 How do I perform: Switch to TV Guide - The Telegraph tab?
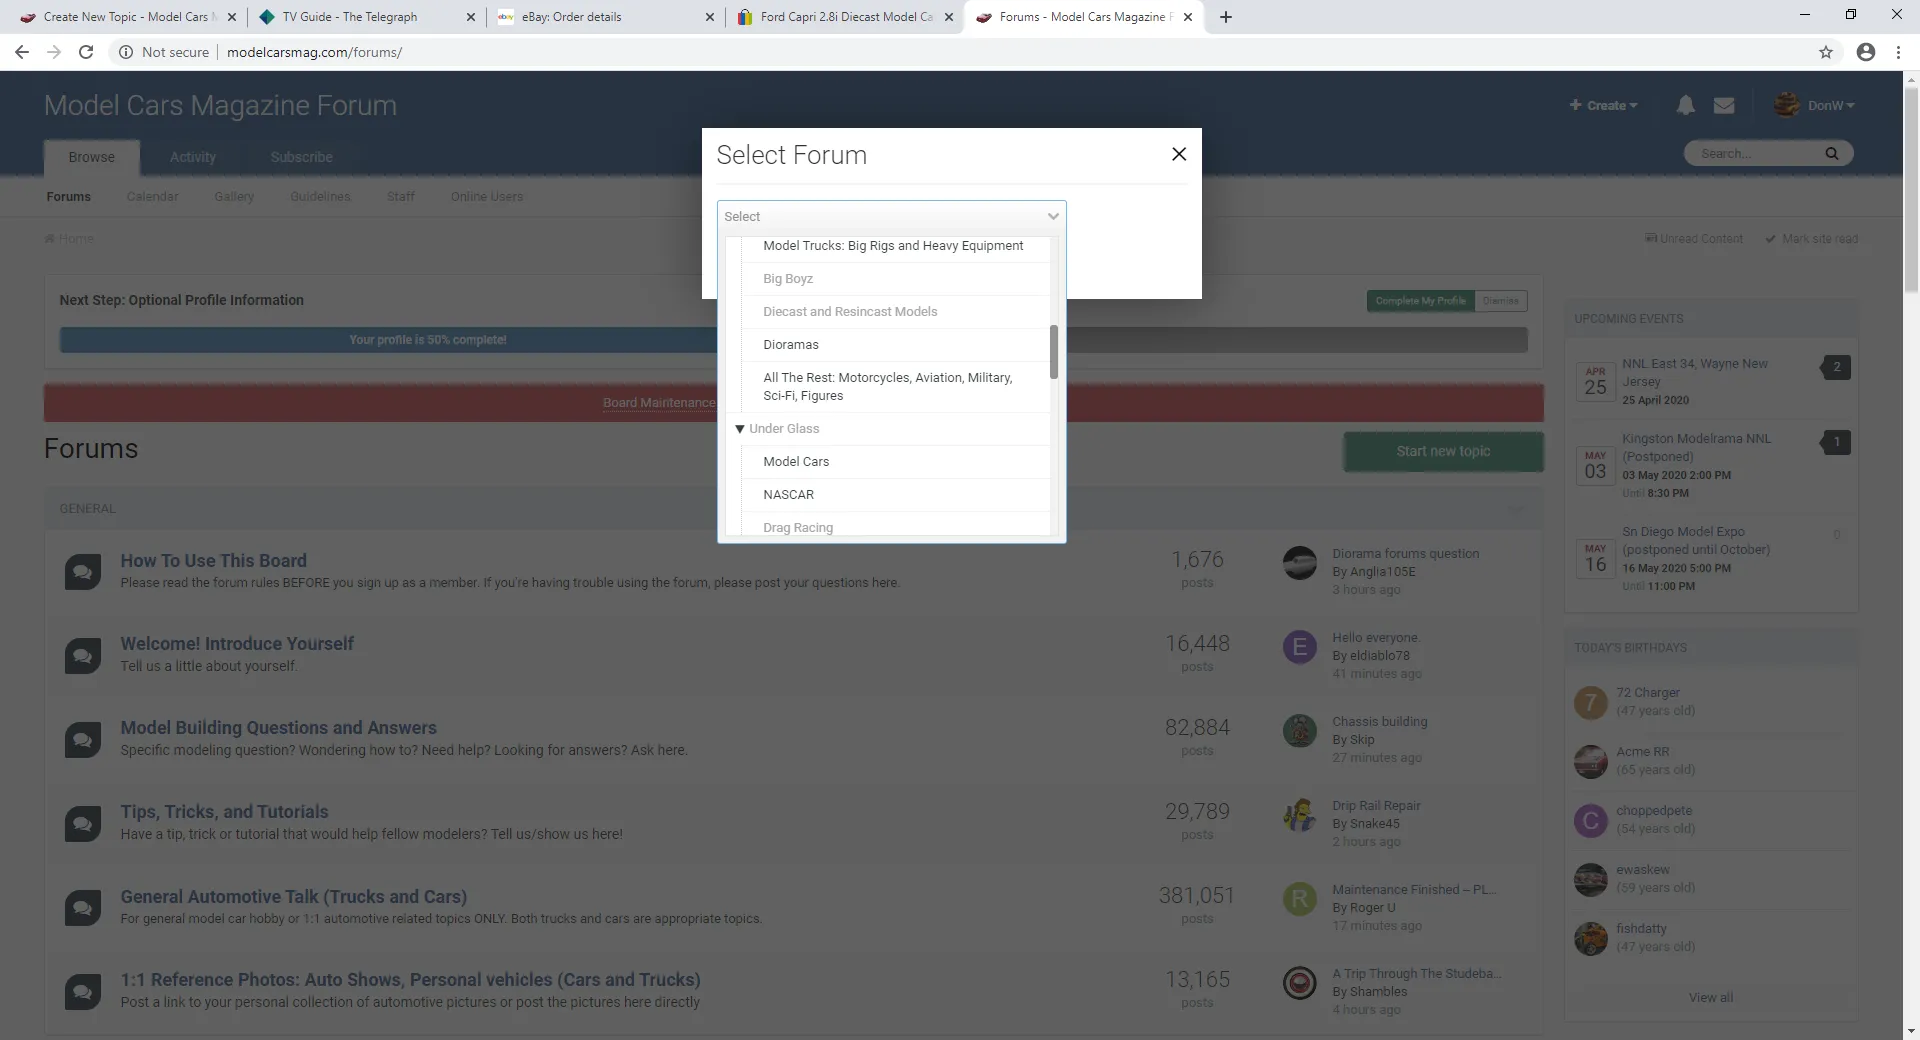tap(349, 17)
